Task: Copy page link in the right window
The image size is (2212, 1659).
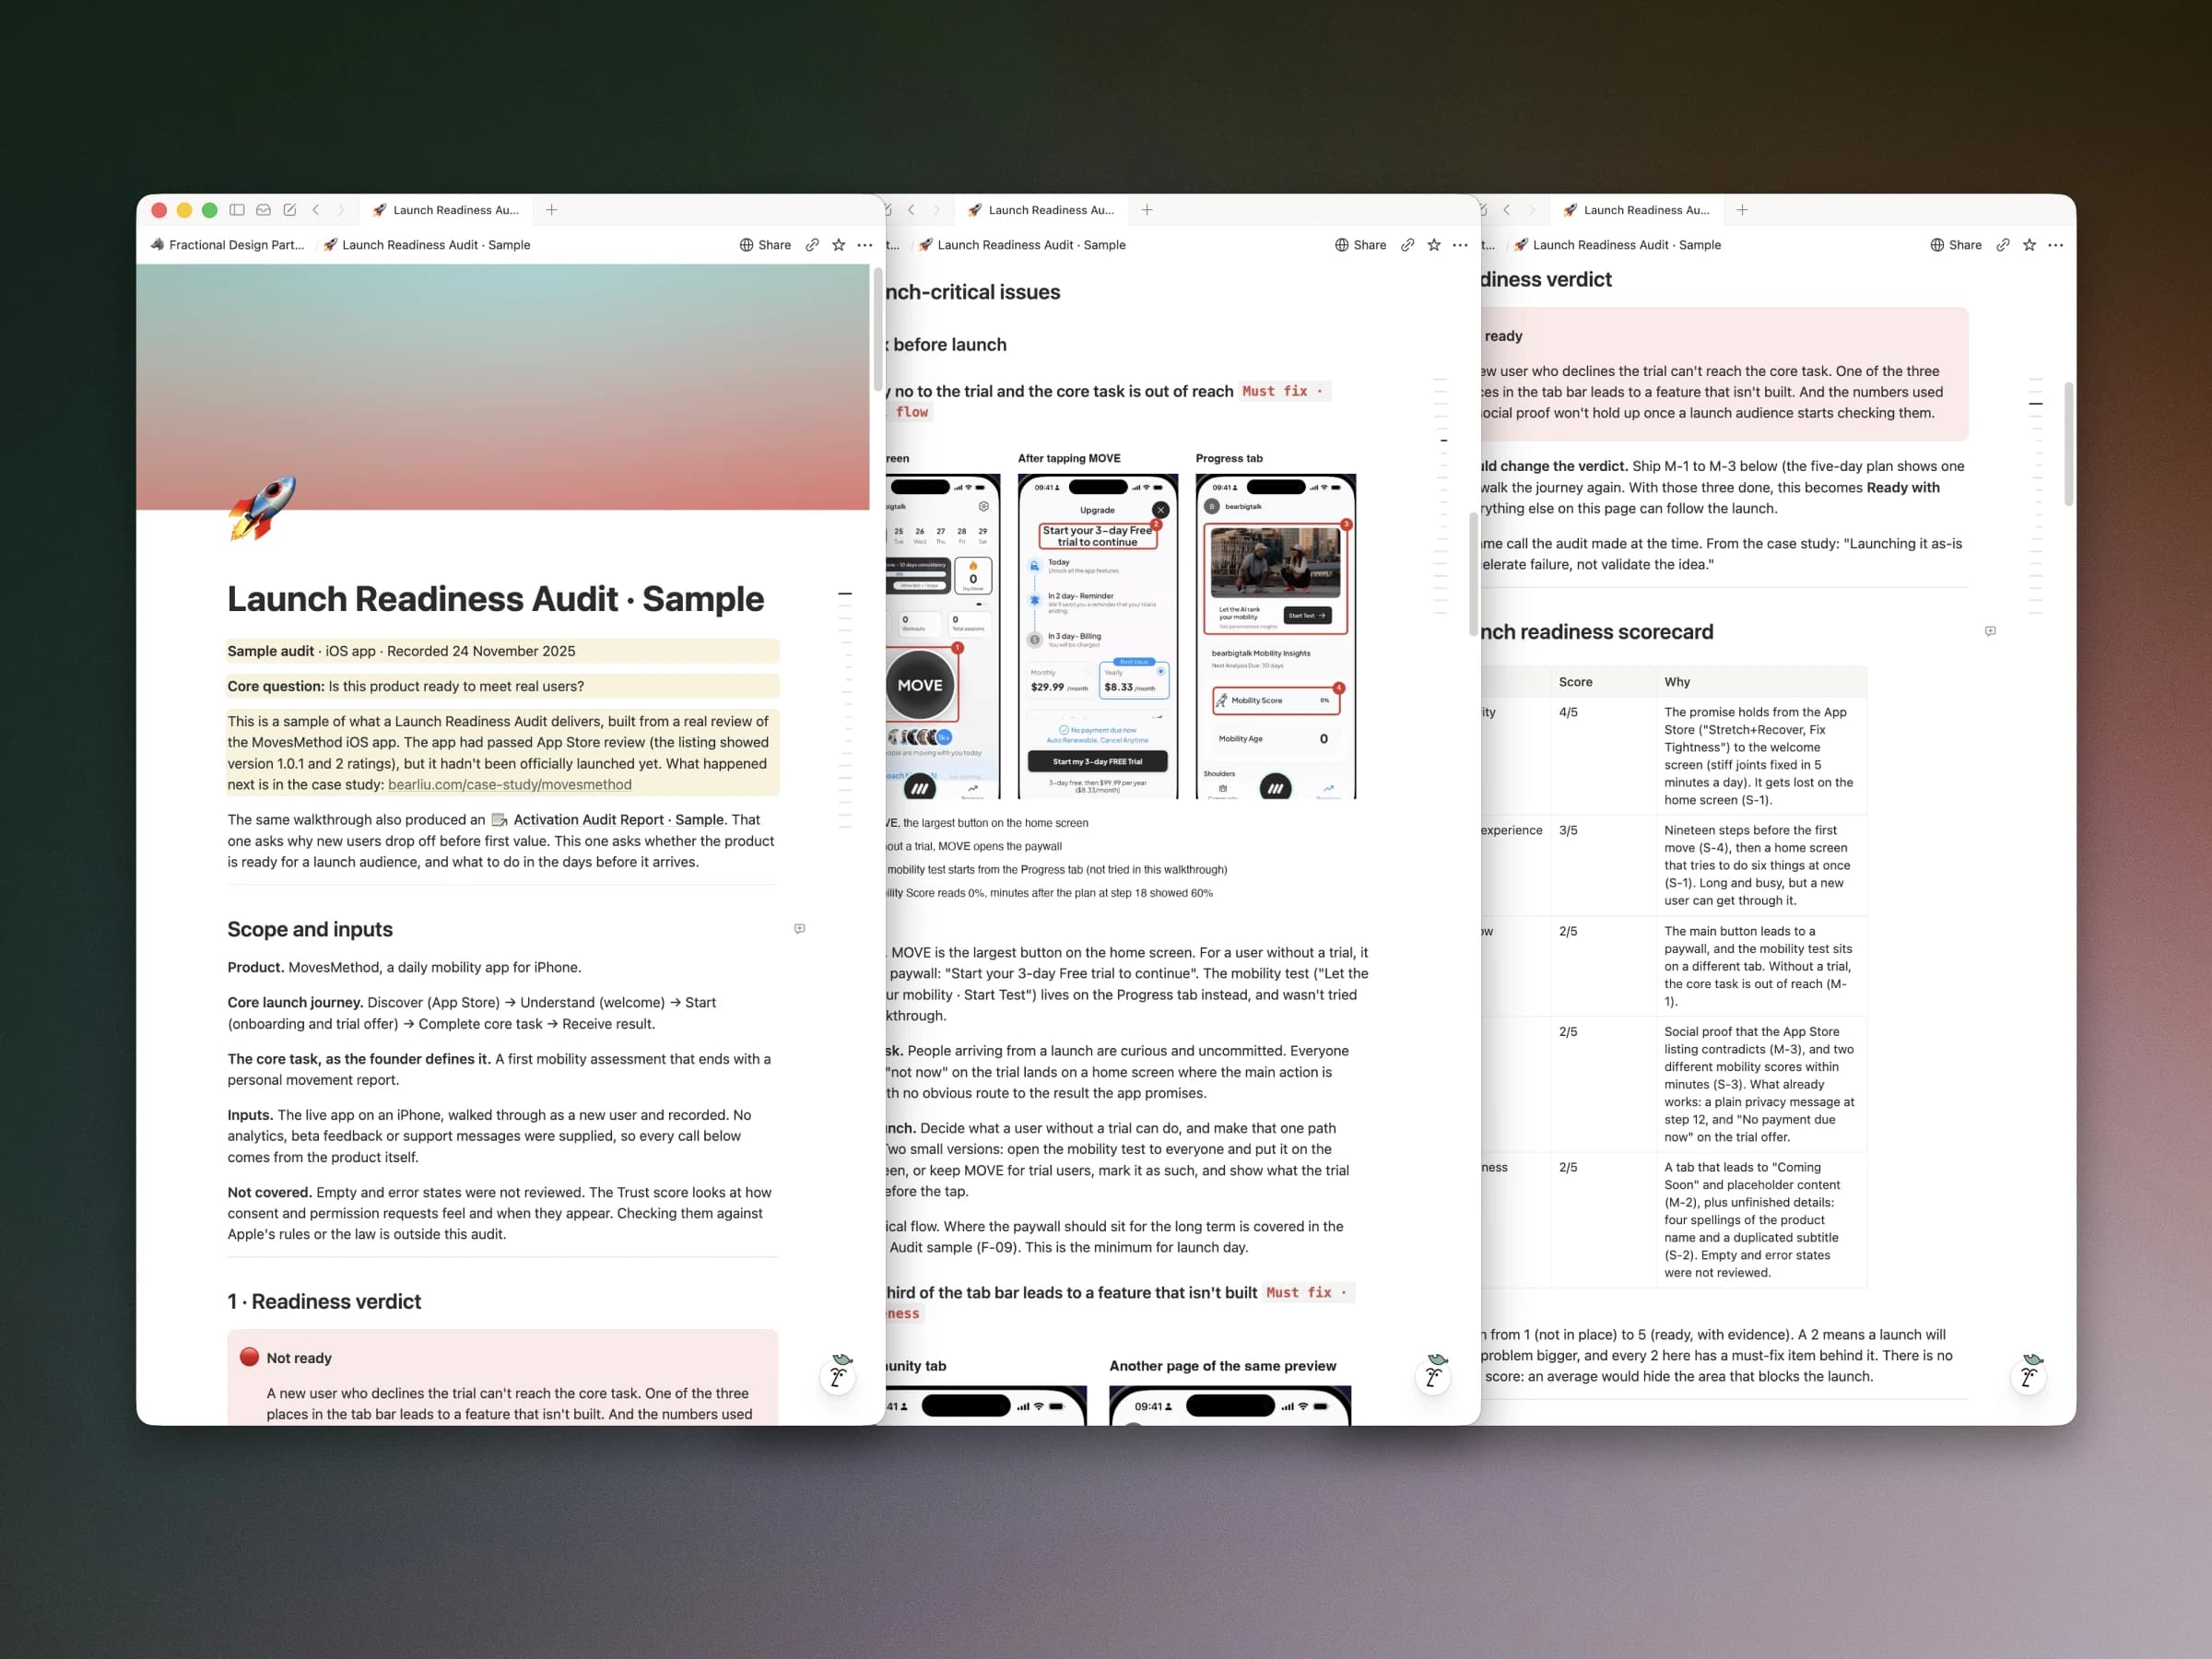Action: (x=2003, y=245)
